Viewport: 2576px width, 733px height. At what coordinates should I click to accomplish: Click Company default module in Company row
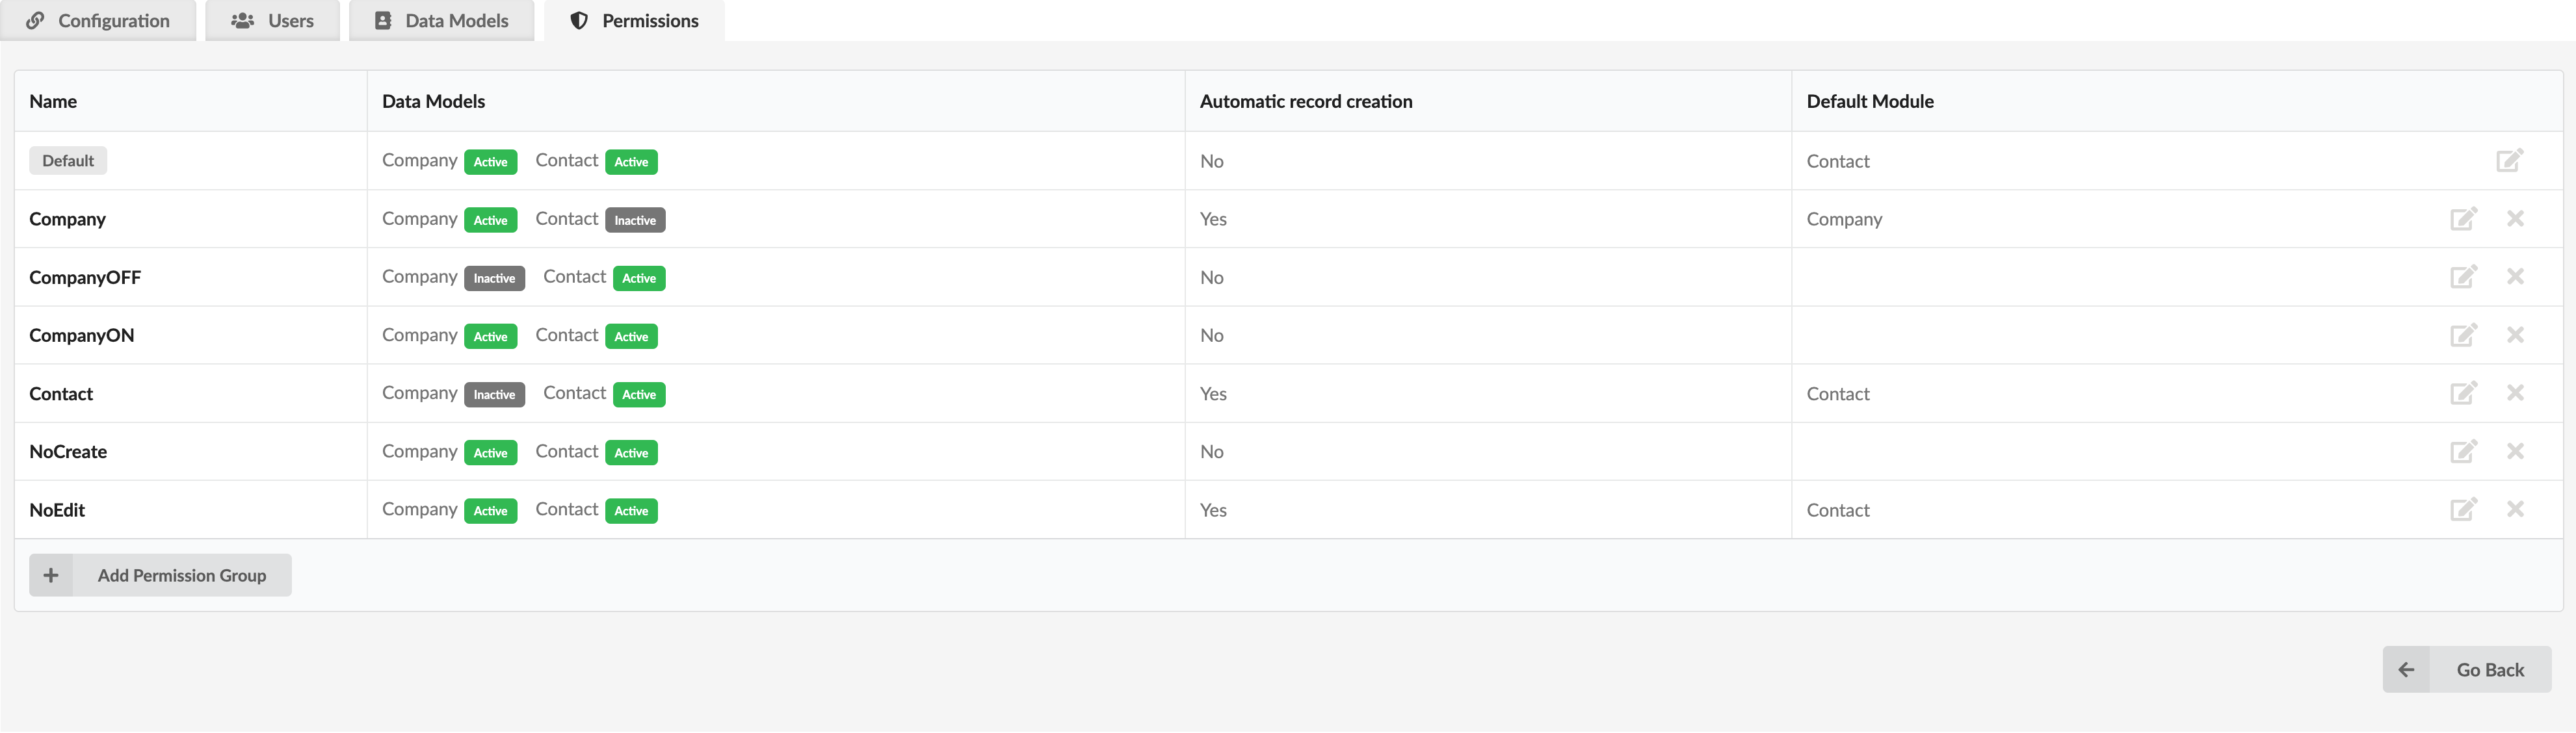tap(1844, 219)
